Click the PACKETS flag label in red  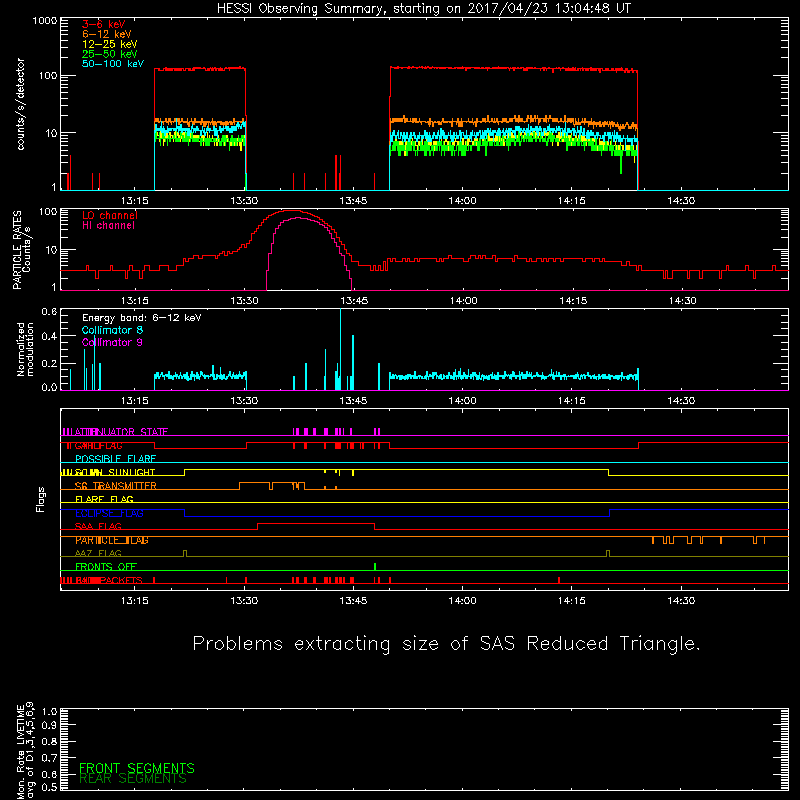coord(121,580)
